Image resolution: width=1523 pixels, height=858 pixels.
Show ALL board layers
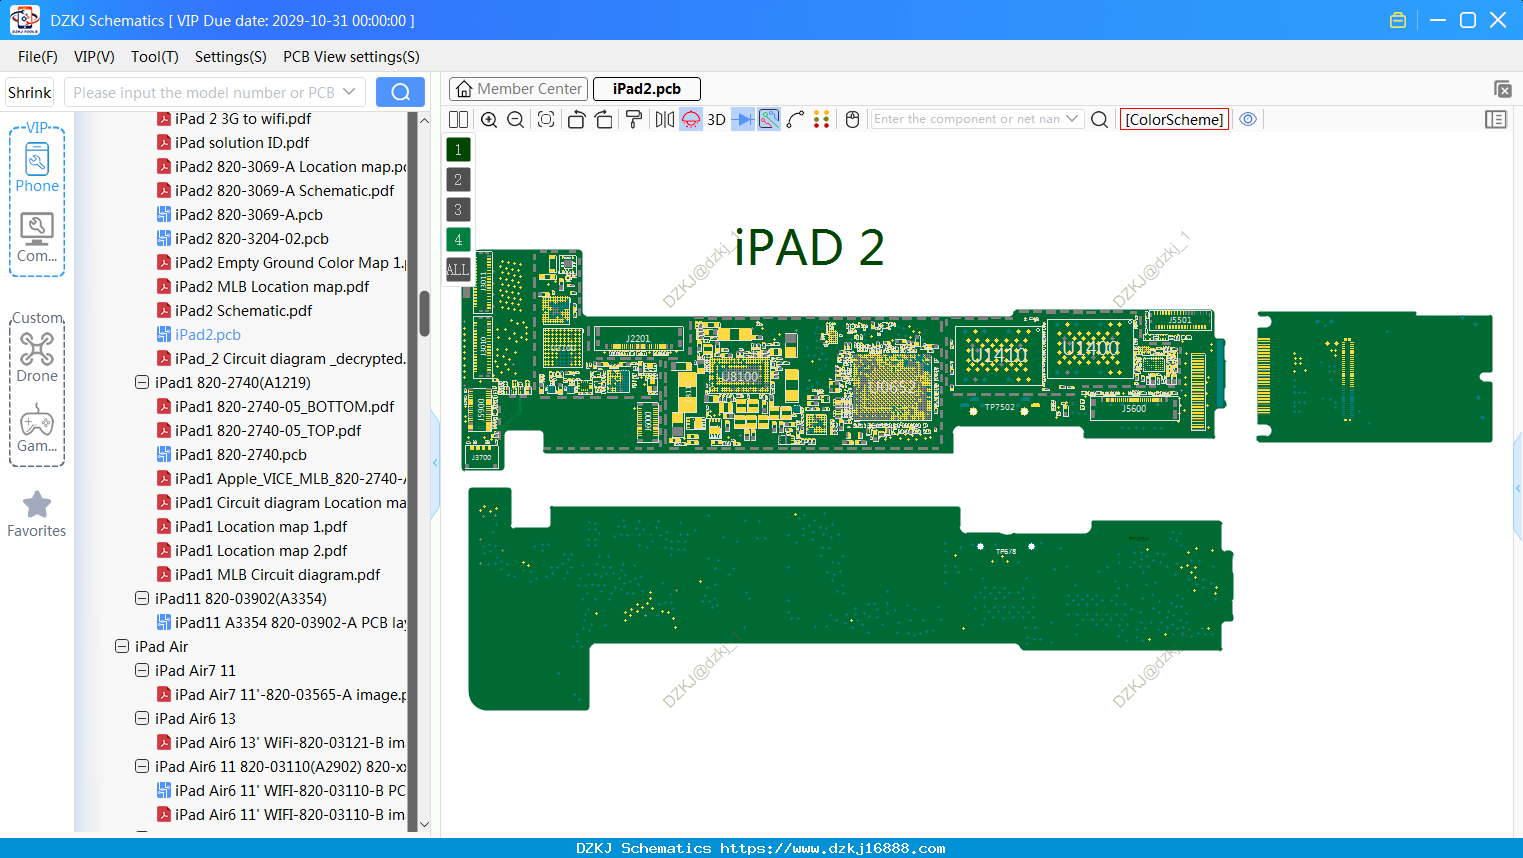tap(458, 270)
